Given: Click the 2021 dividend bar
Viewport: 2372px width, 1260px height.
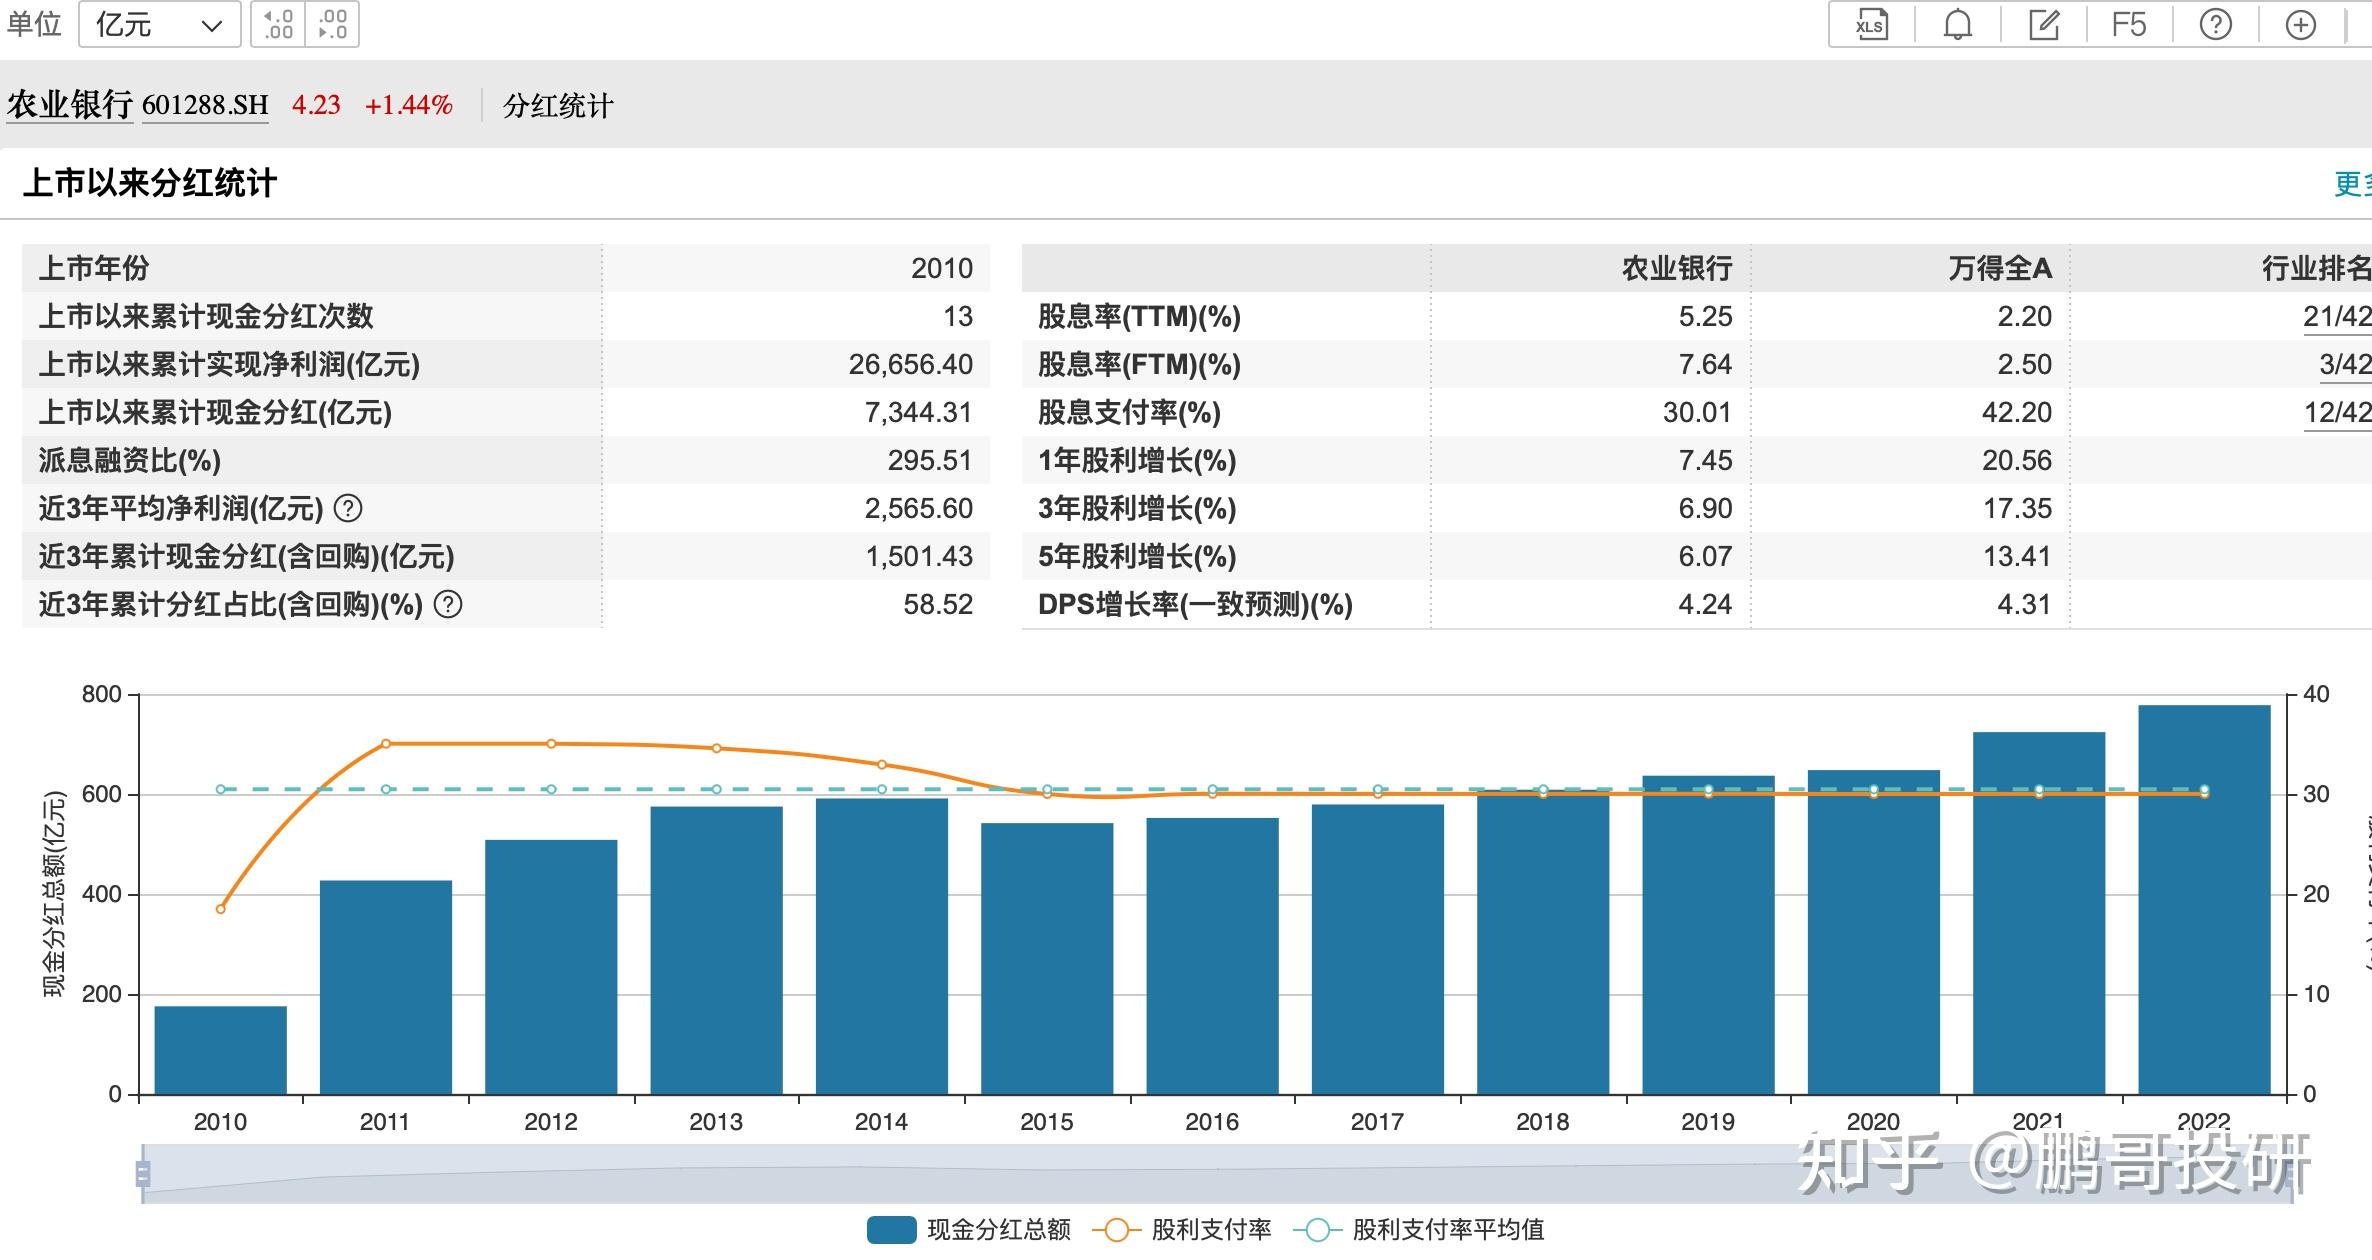Looking at the screenshot, I should 2039,913.
